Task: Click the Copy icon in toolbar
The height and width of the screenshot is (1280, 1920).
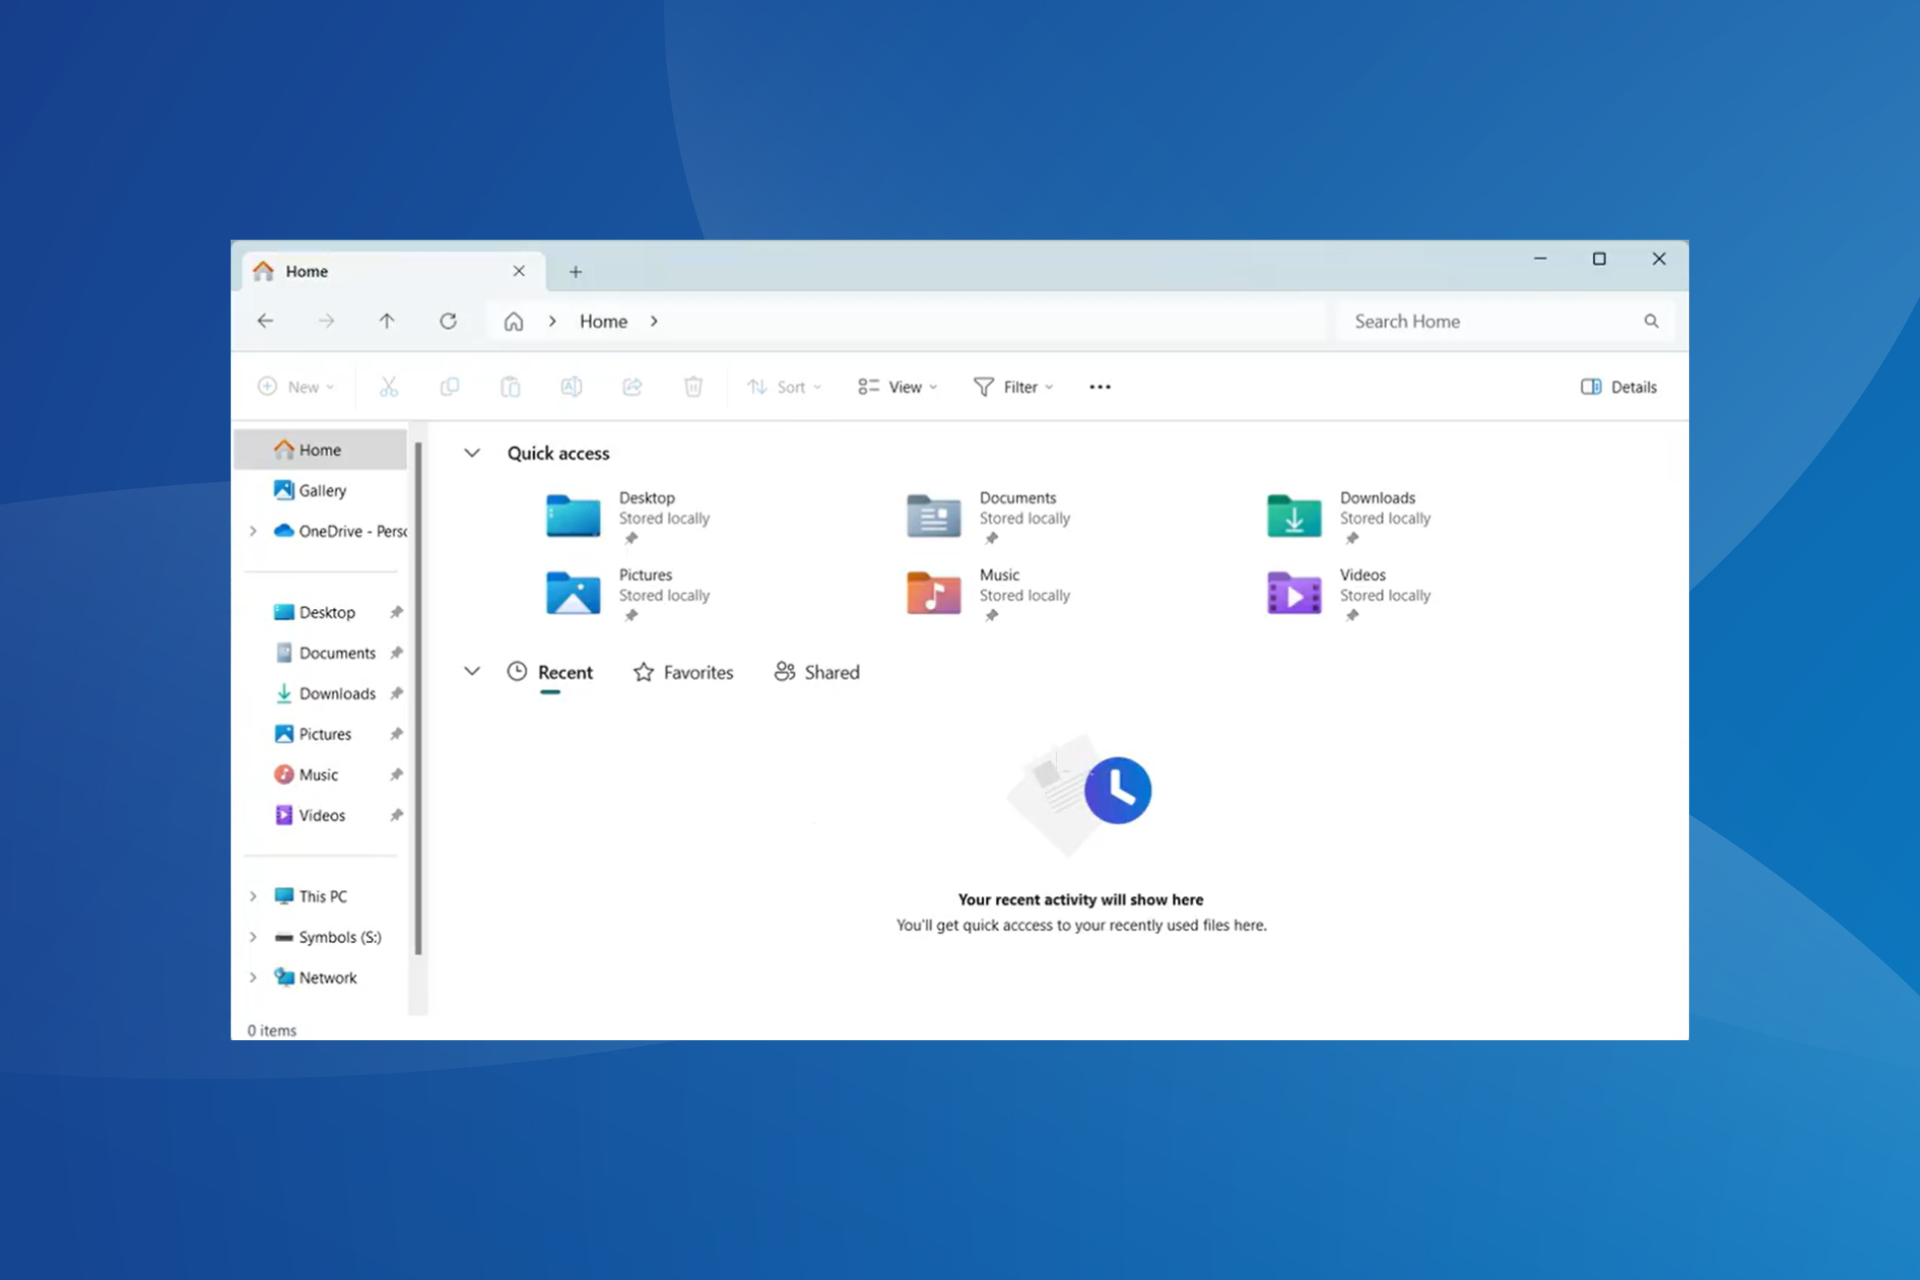Action: (450, 387)
